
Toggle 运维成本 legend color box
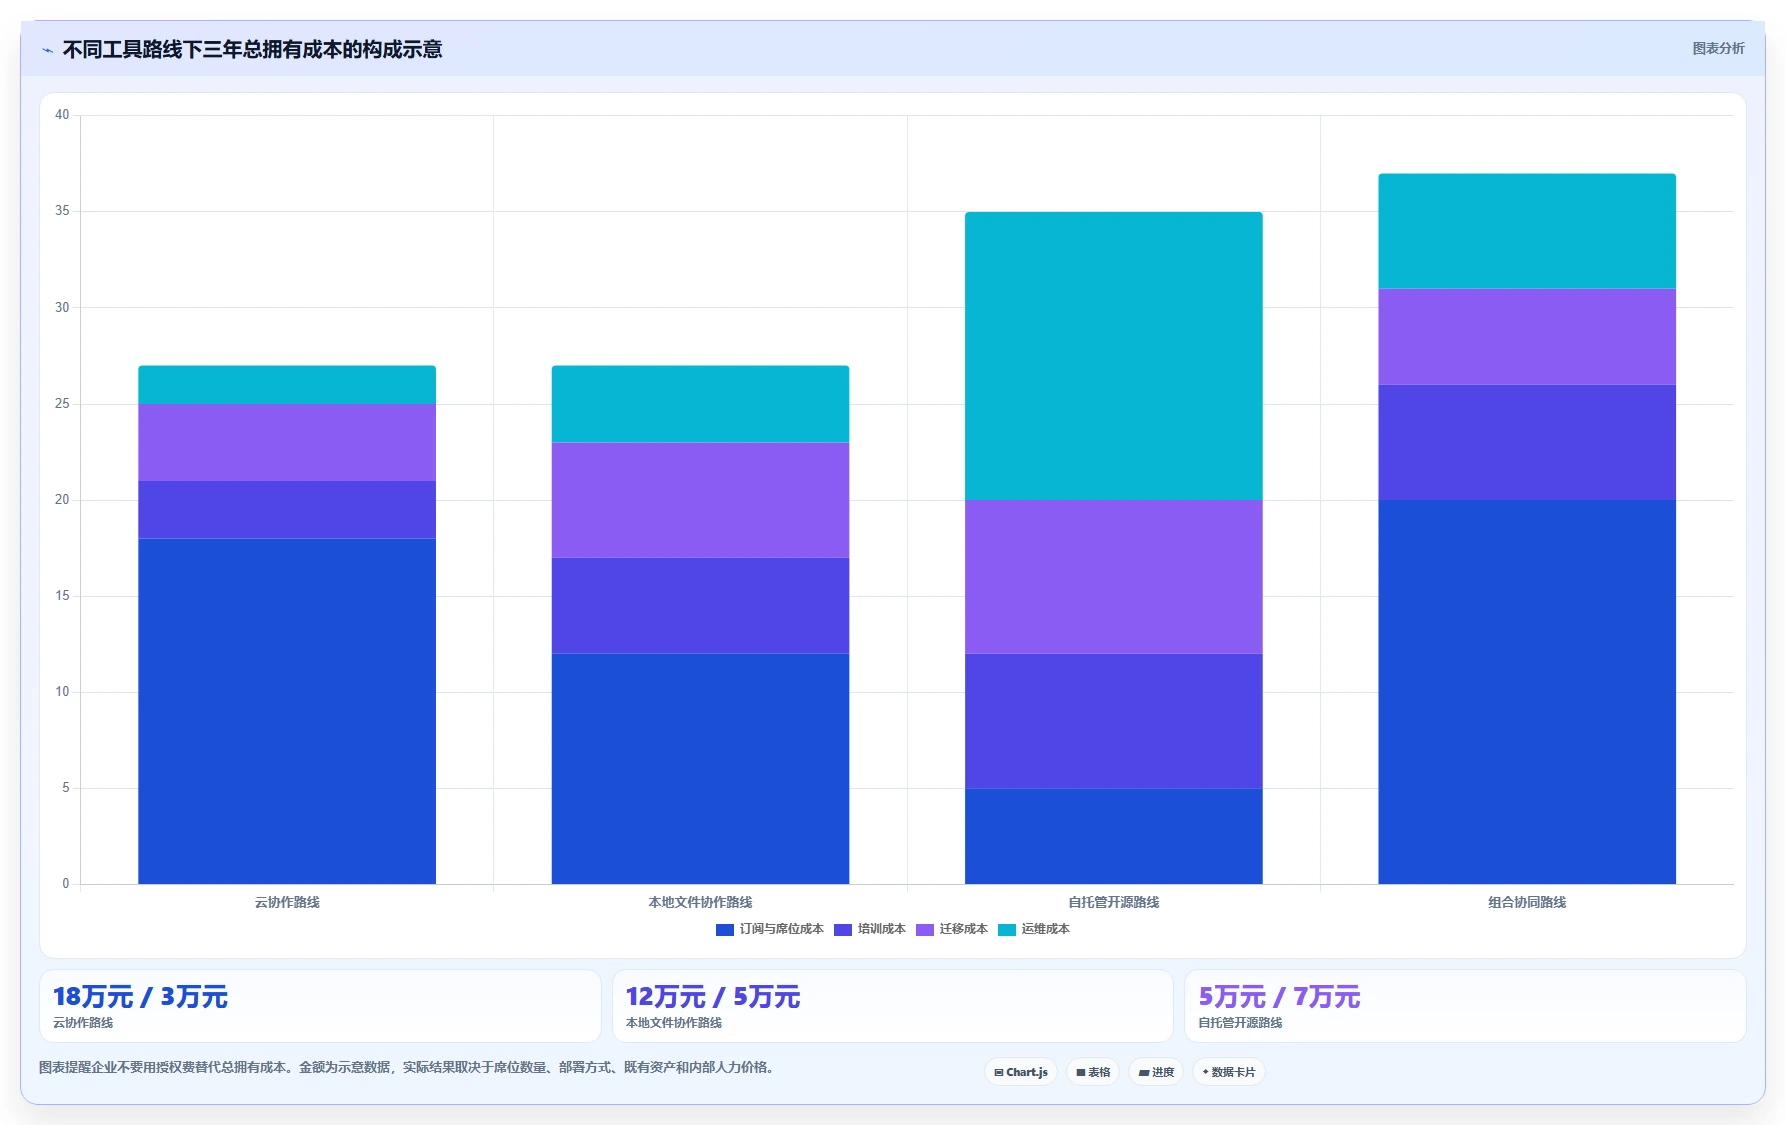(1007, 930)
